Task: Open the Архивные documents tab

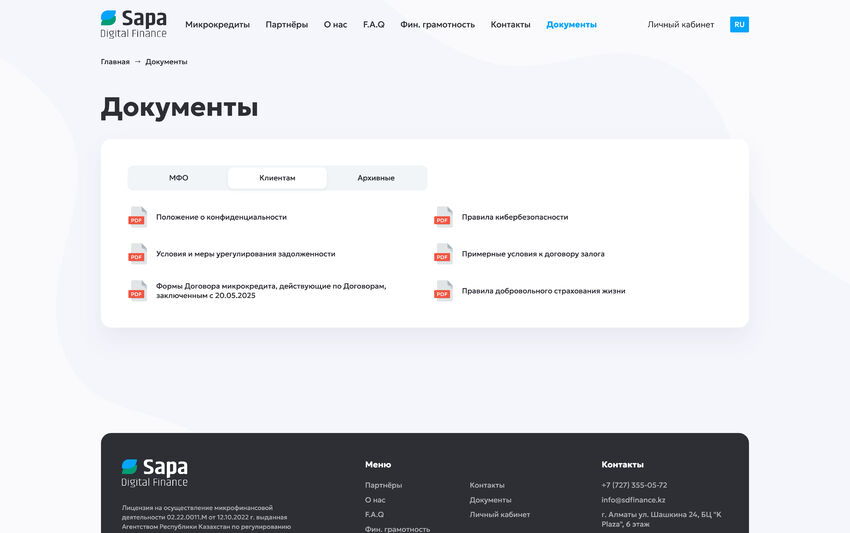Action: (x=376, y=178)
